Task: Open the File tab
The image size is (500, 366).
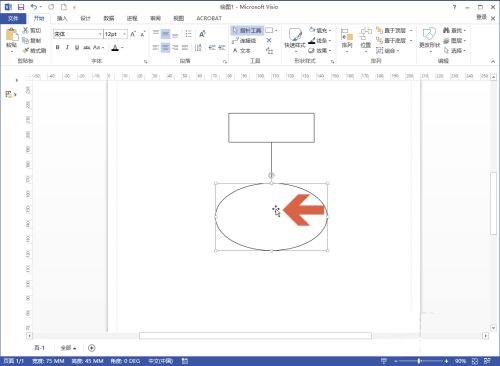Action: (13, 18)
